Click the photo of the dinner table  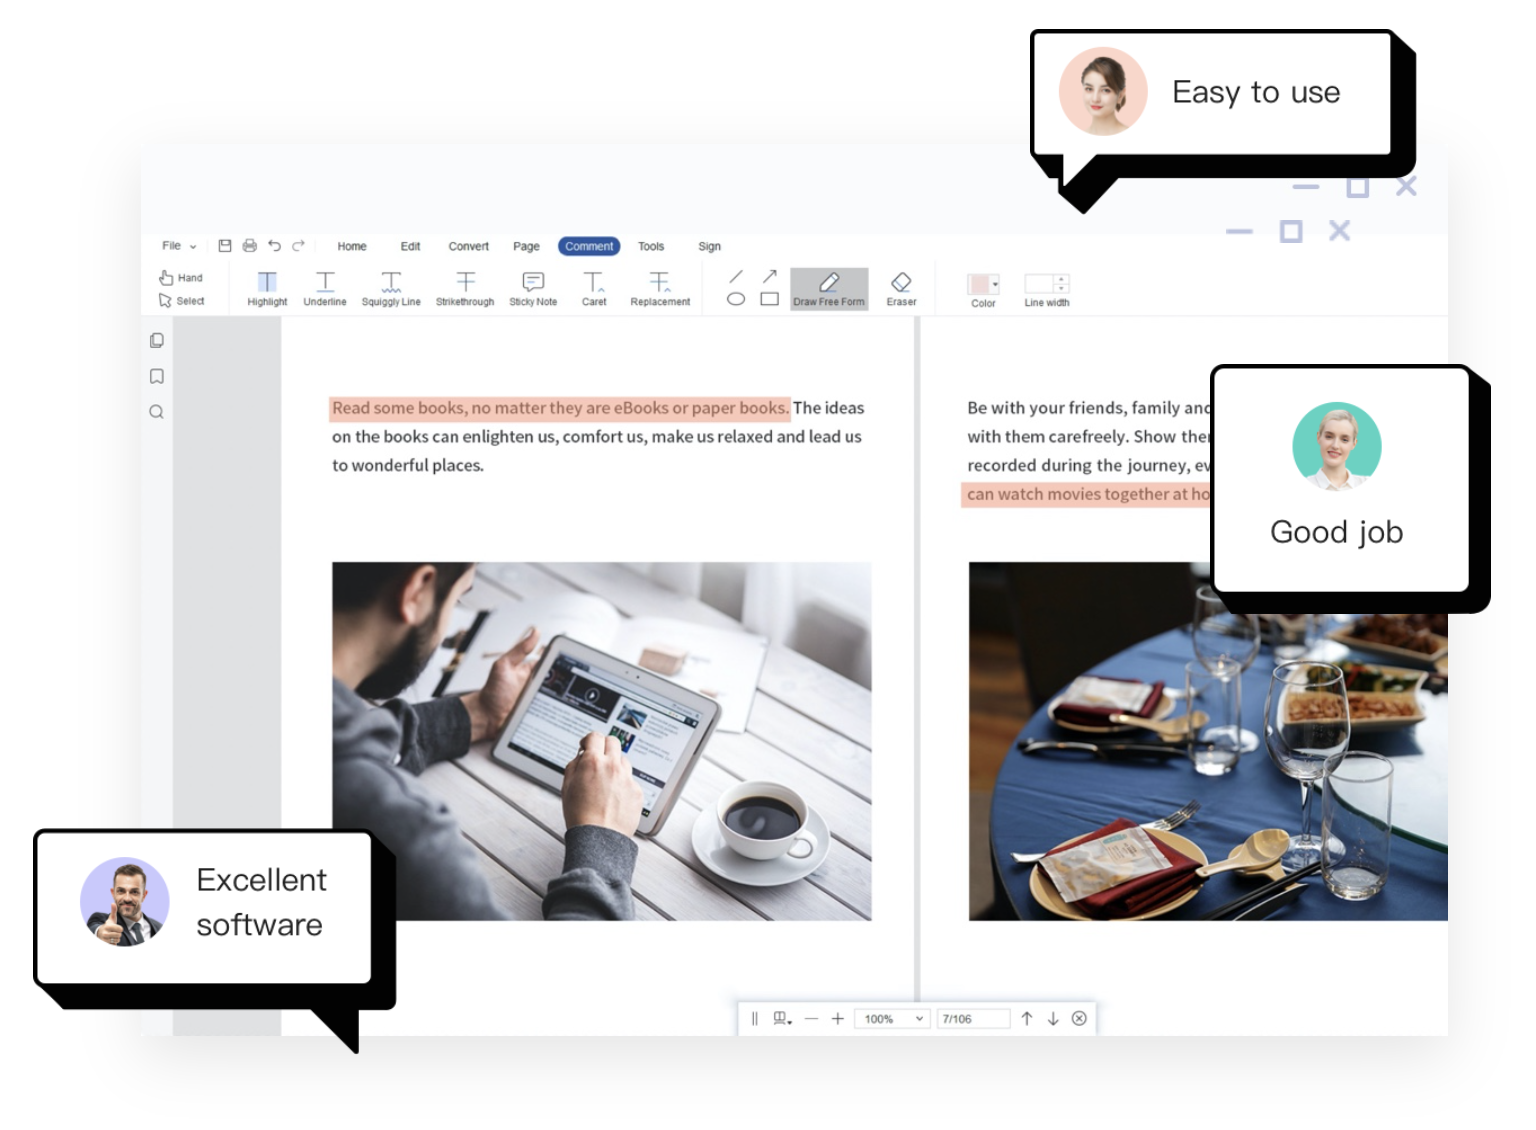pyautogui.click(x=1208, y=741)
